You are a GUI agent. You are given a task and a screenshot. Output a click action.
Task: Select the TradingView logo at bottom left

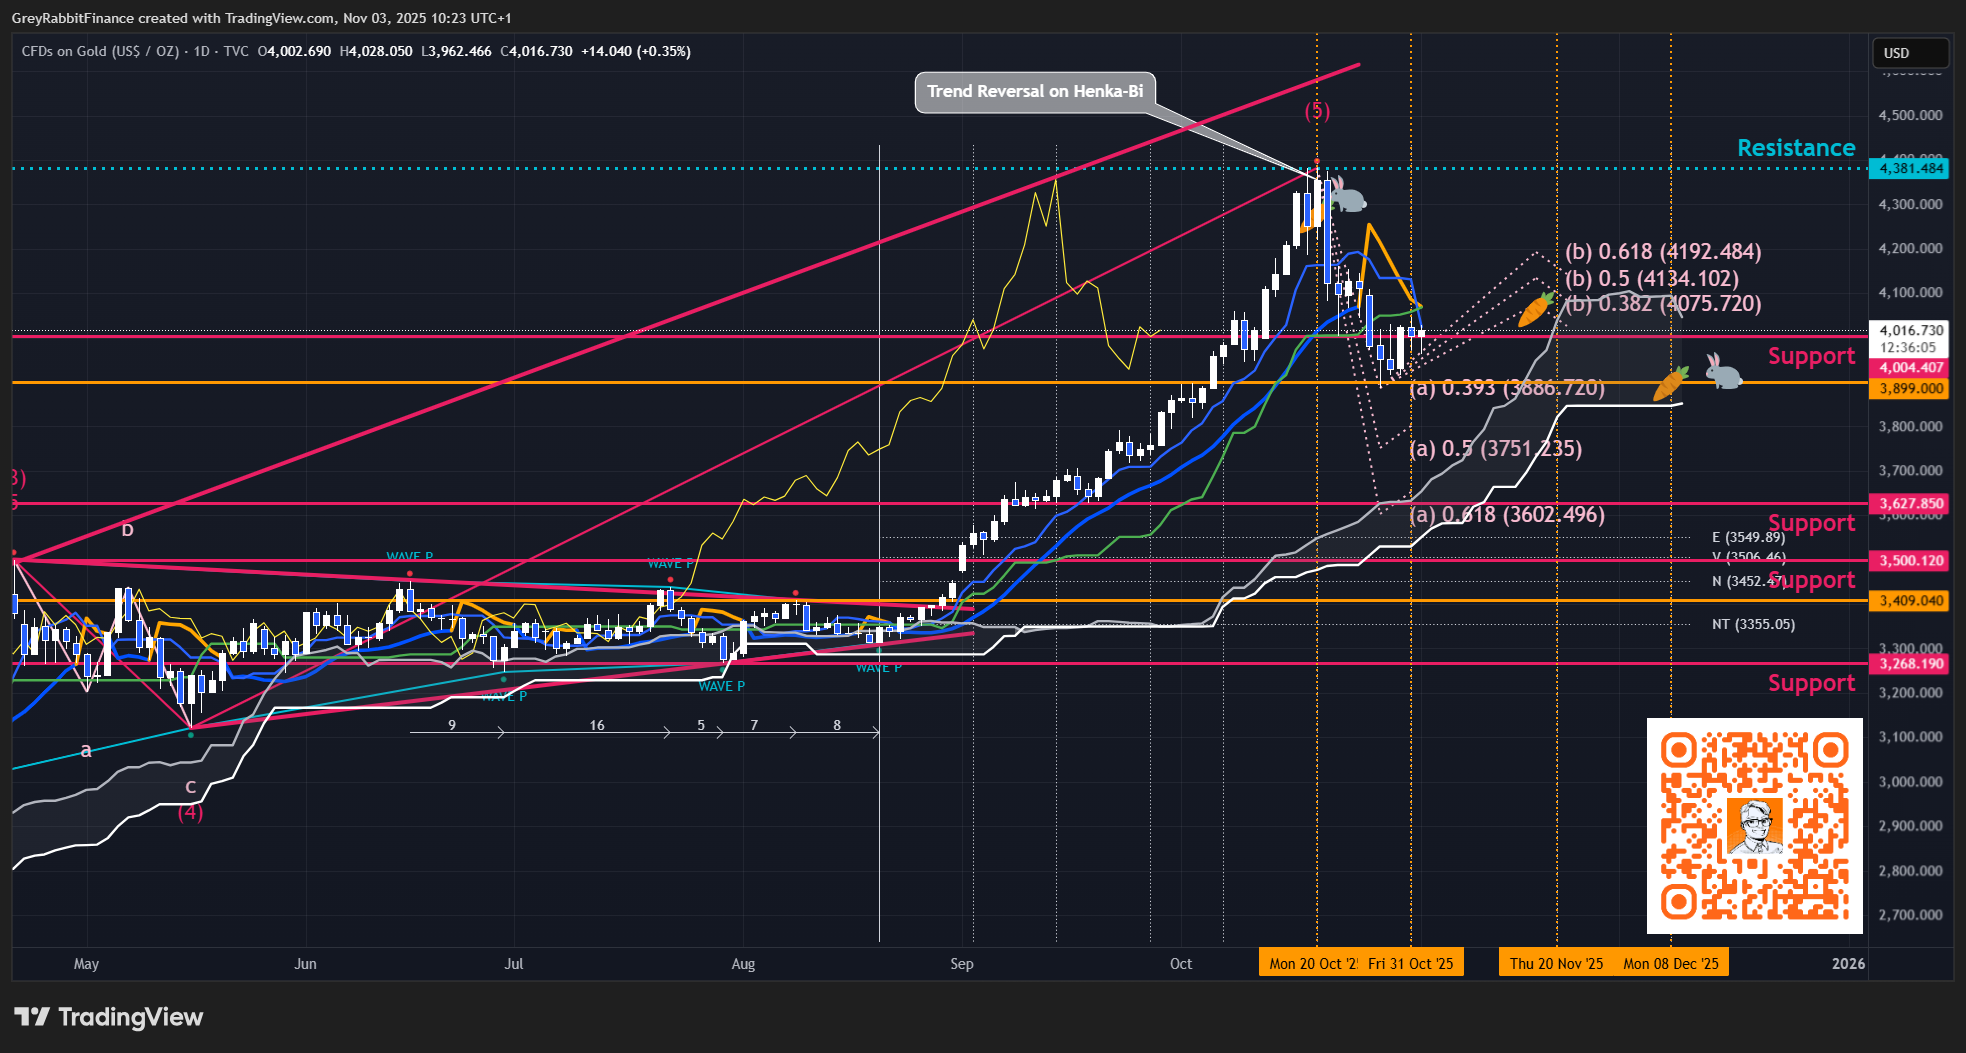[x=110, y=1017]
